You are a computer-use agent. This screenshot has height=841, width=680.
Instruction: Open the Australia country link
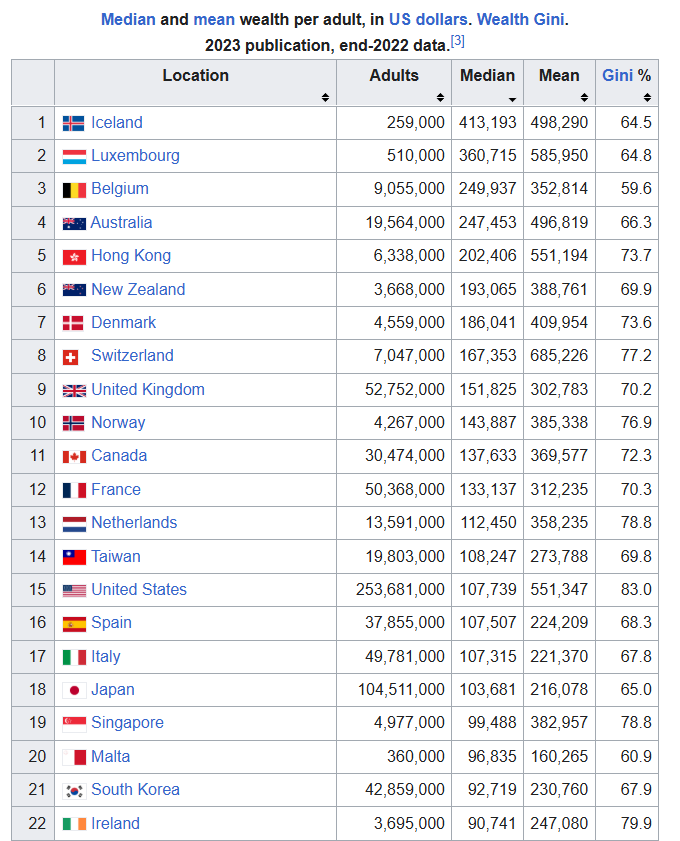(x=121, y=223)
